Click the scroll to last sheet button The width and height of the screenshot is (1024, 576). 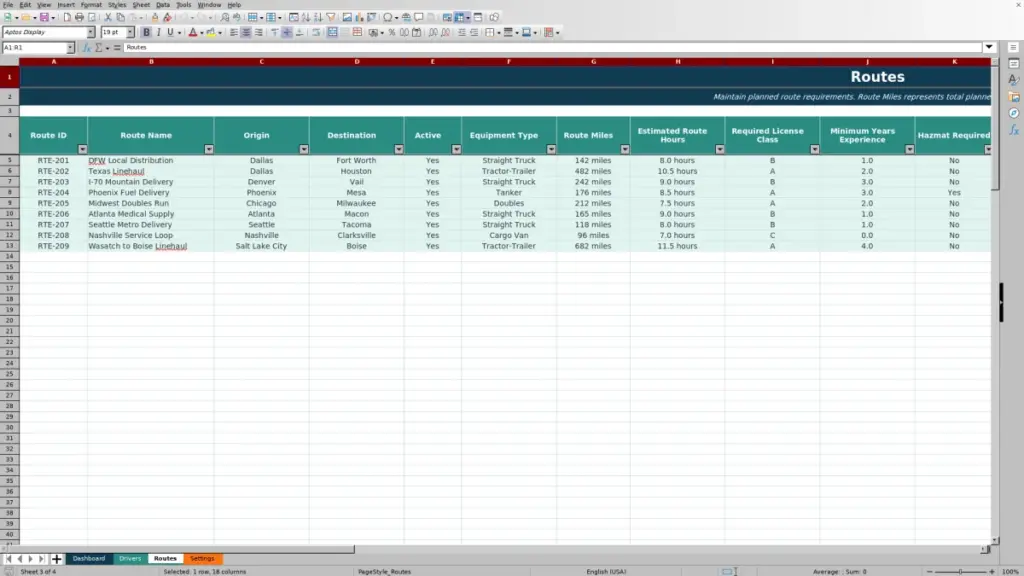(x=41, y=559)
